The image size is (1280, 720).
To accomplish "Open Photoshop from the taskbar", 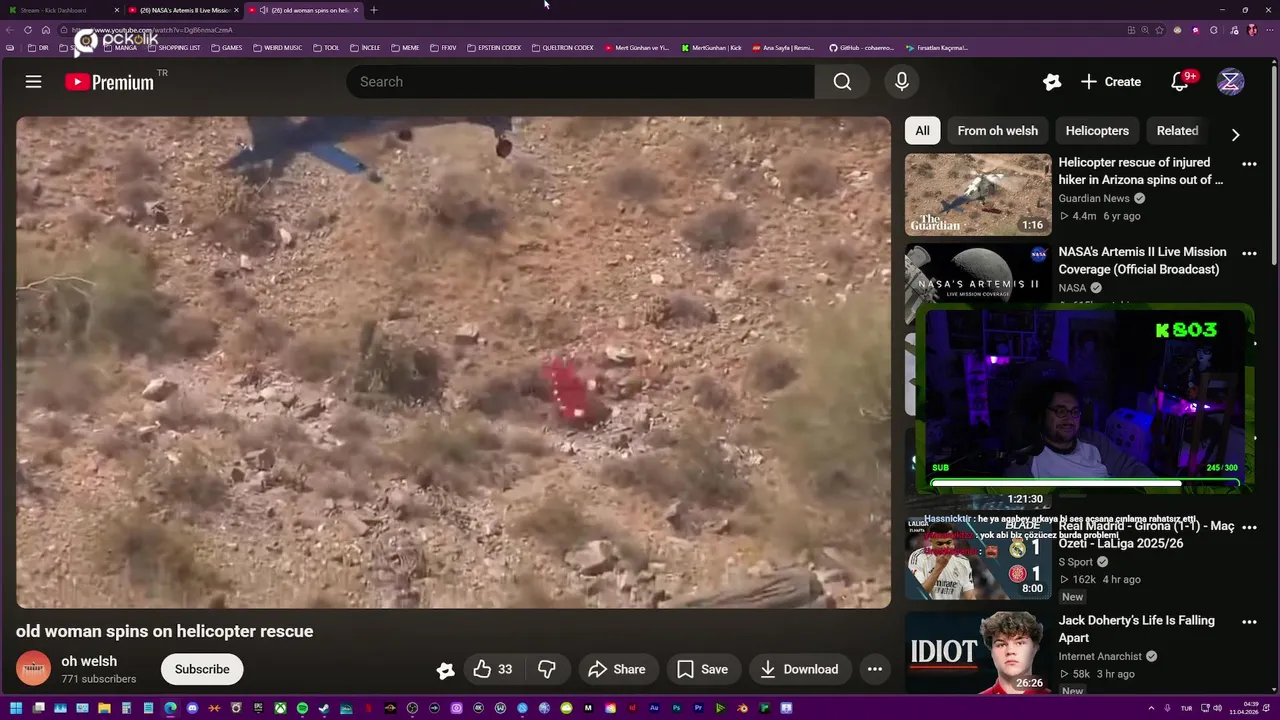I will click(x=676, y=708).
